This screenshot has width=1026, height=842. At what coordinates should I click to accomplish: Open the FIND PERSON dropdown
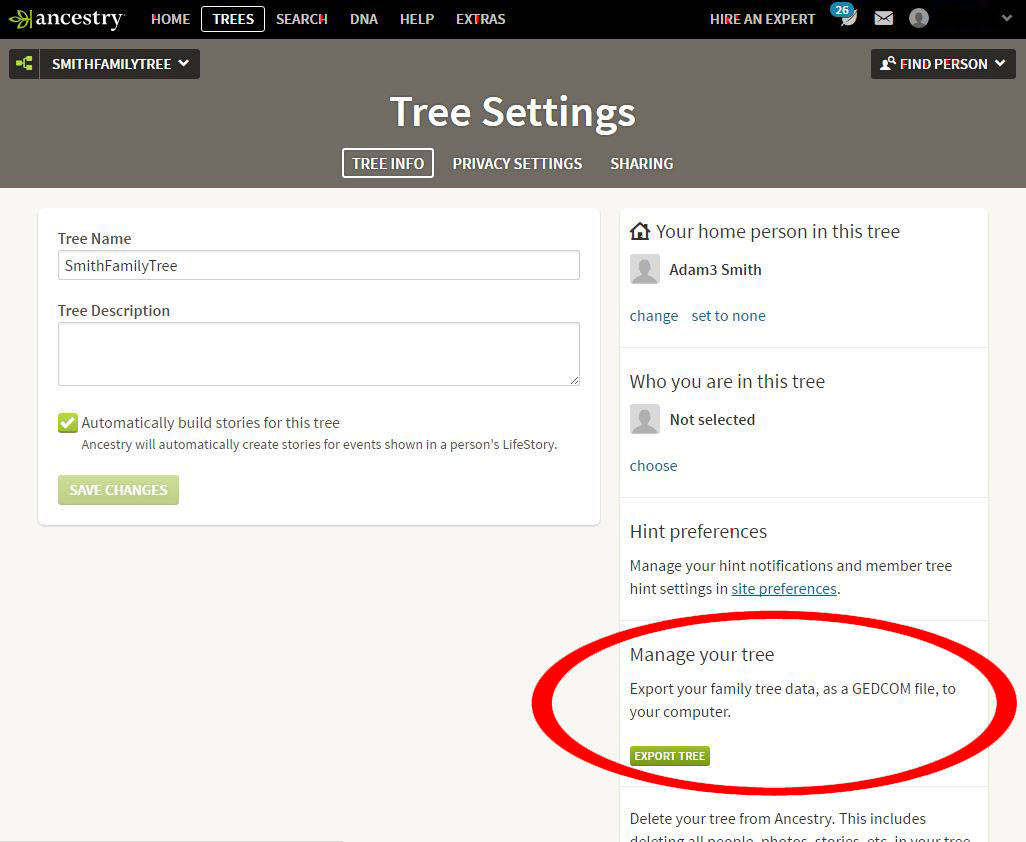click(x=943, y=64)
